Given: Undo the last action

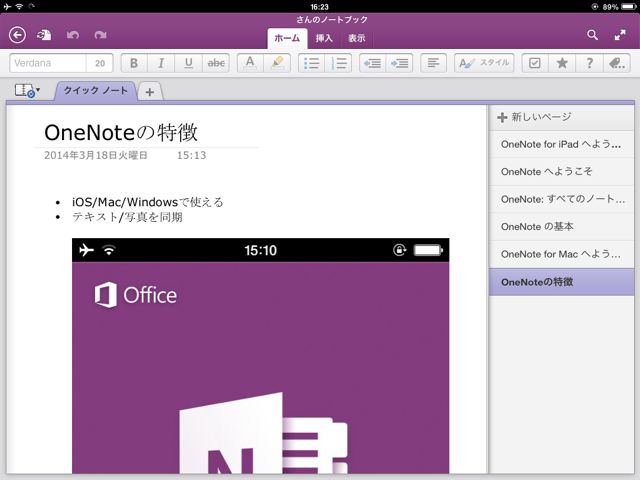Looking at the screenshot, I should 73,35.
